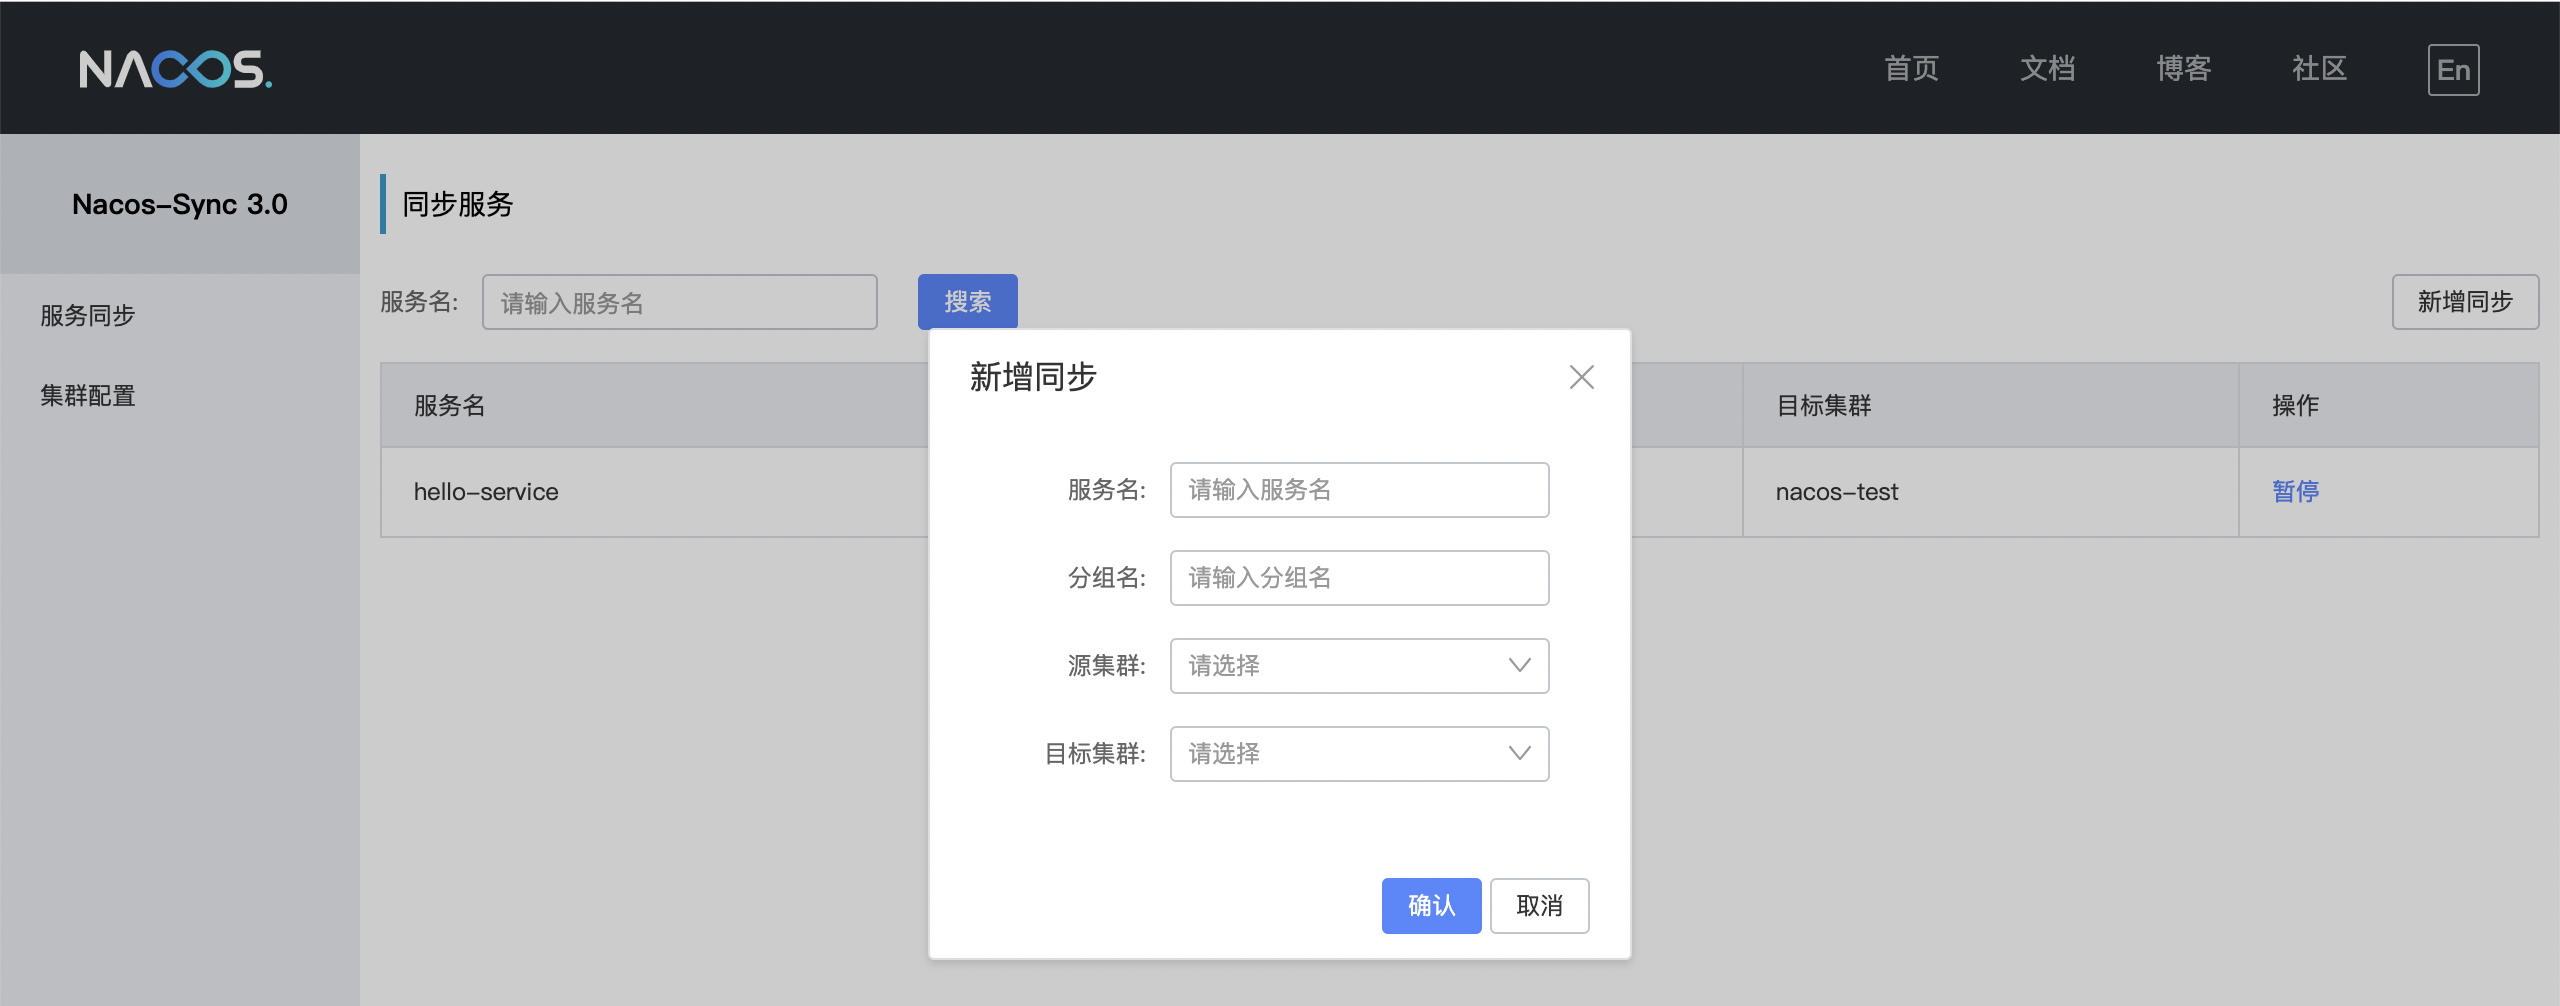Click 取消 in the dialog

click(x=1539, y=906)
